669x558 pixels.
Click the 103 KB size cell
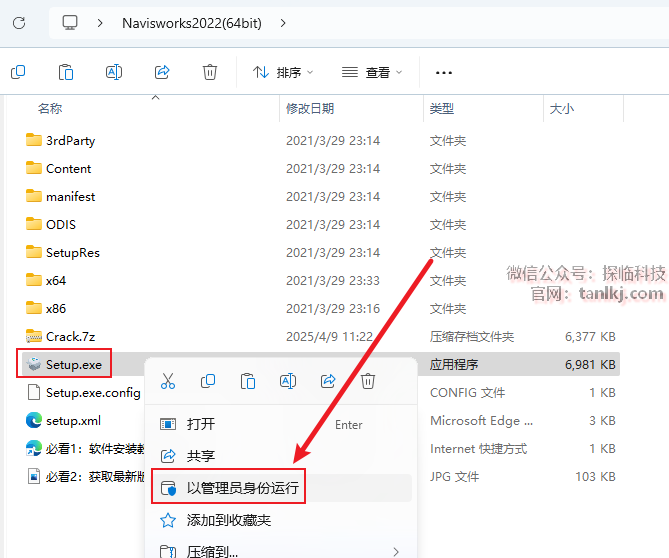point(595,477)
